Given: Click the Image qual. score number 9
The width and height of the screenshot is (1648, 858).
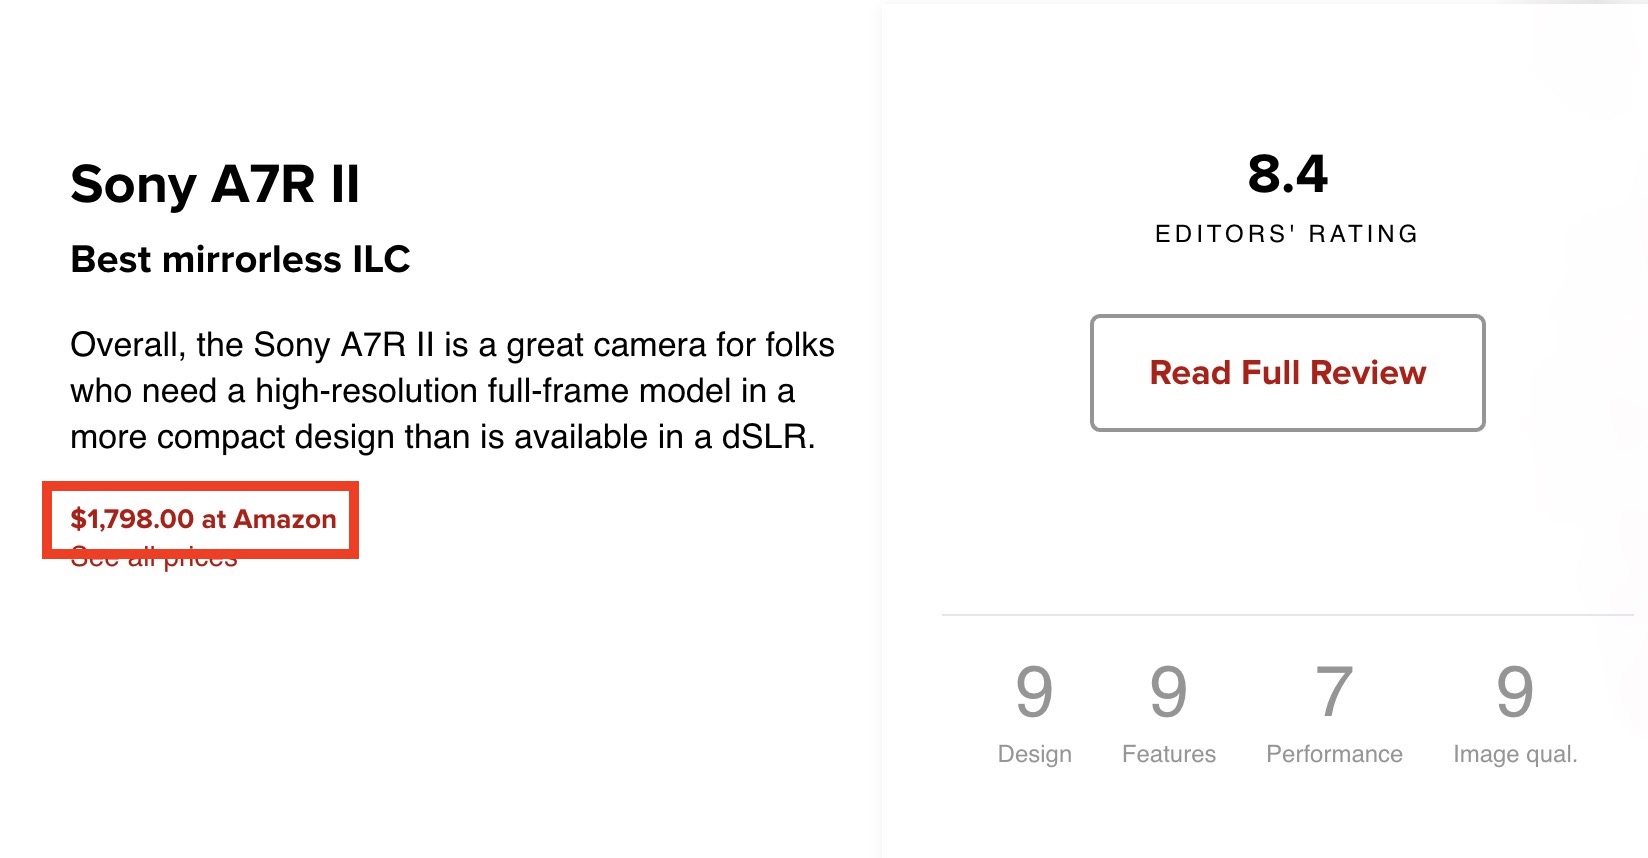Looking at the screenshot, I should [1514, 692].
